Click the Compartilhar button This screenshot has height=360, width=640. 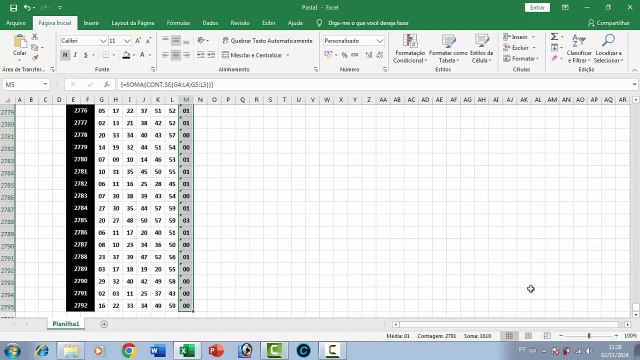tap(609, 23)
